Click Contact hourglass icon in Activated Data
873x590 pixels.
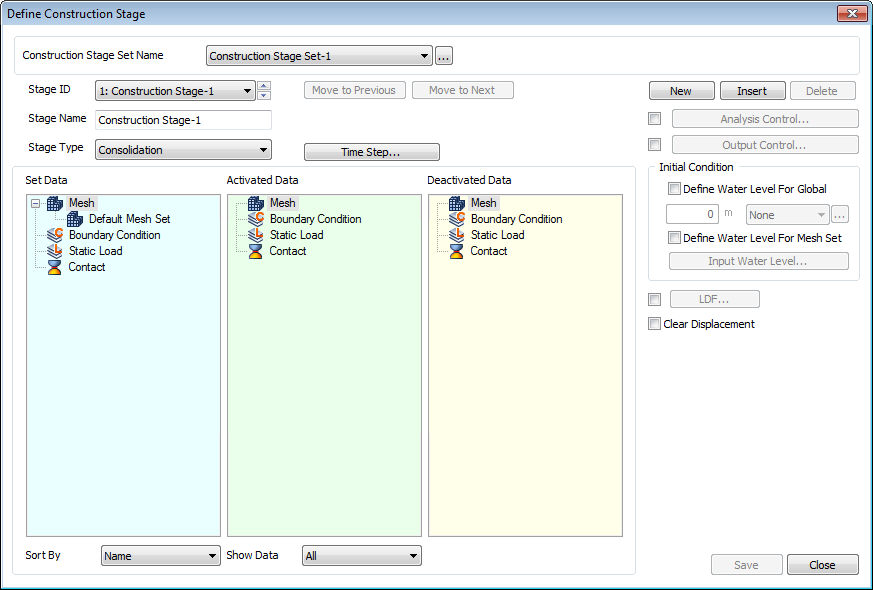point(256,251)
